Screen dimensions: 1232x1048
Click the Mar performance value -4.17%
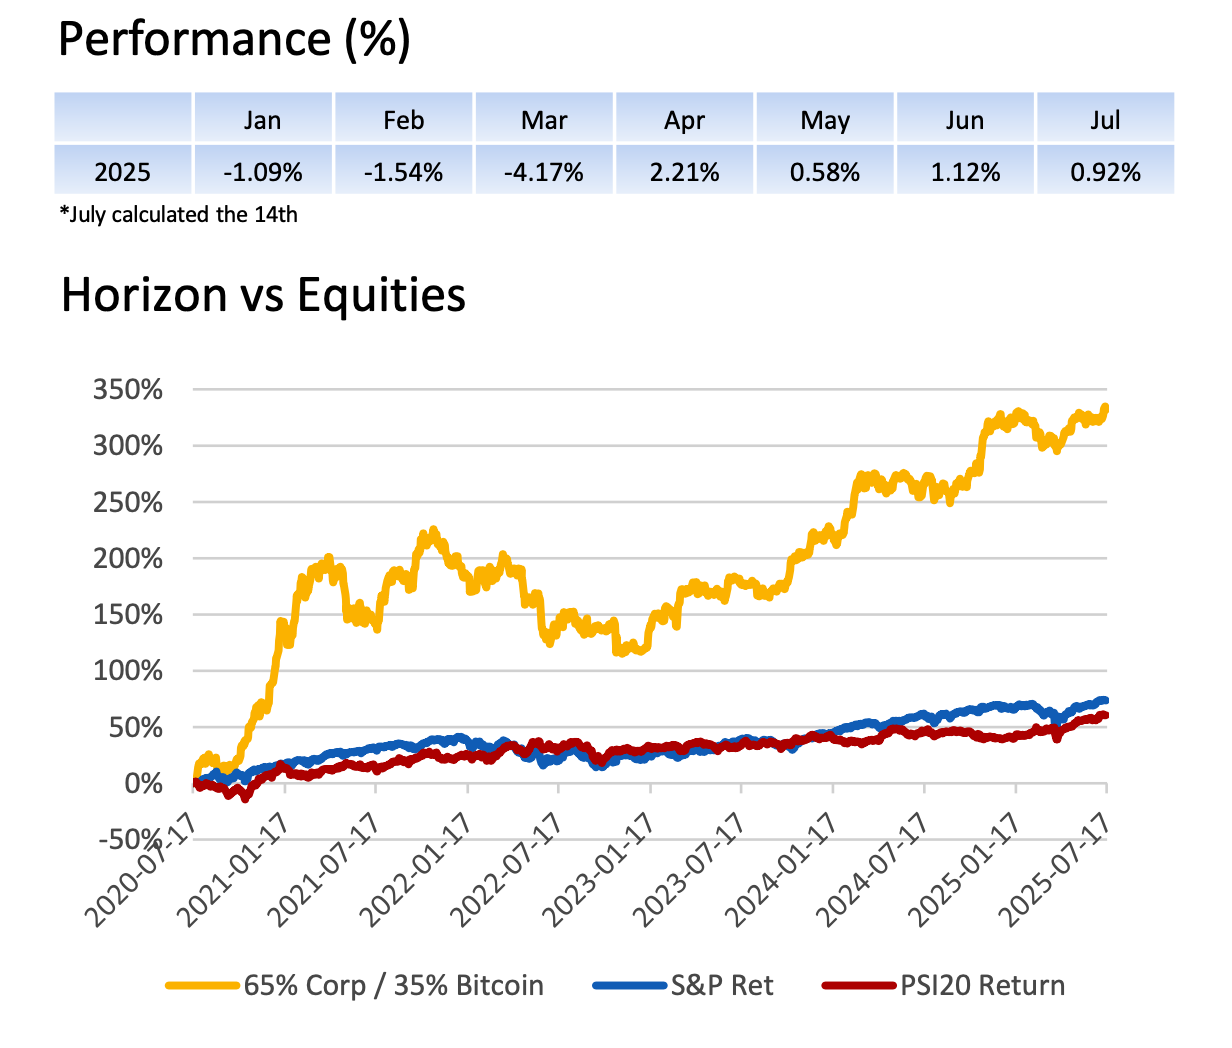point(544,172)
